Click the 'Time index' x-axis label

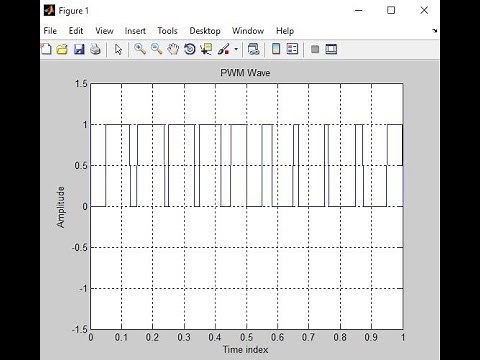[x=246, y=349]
